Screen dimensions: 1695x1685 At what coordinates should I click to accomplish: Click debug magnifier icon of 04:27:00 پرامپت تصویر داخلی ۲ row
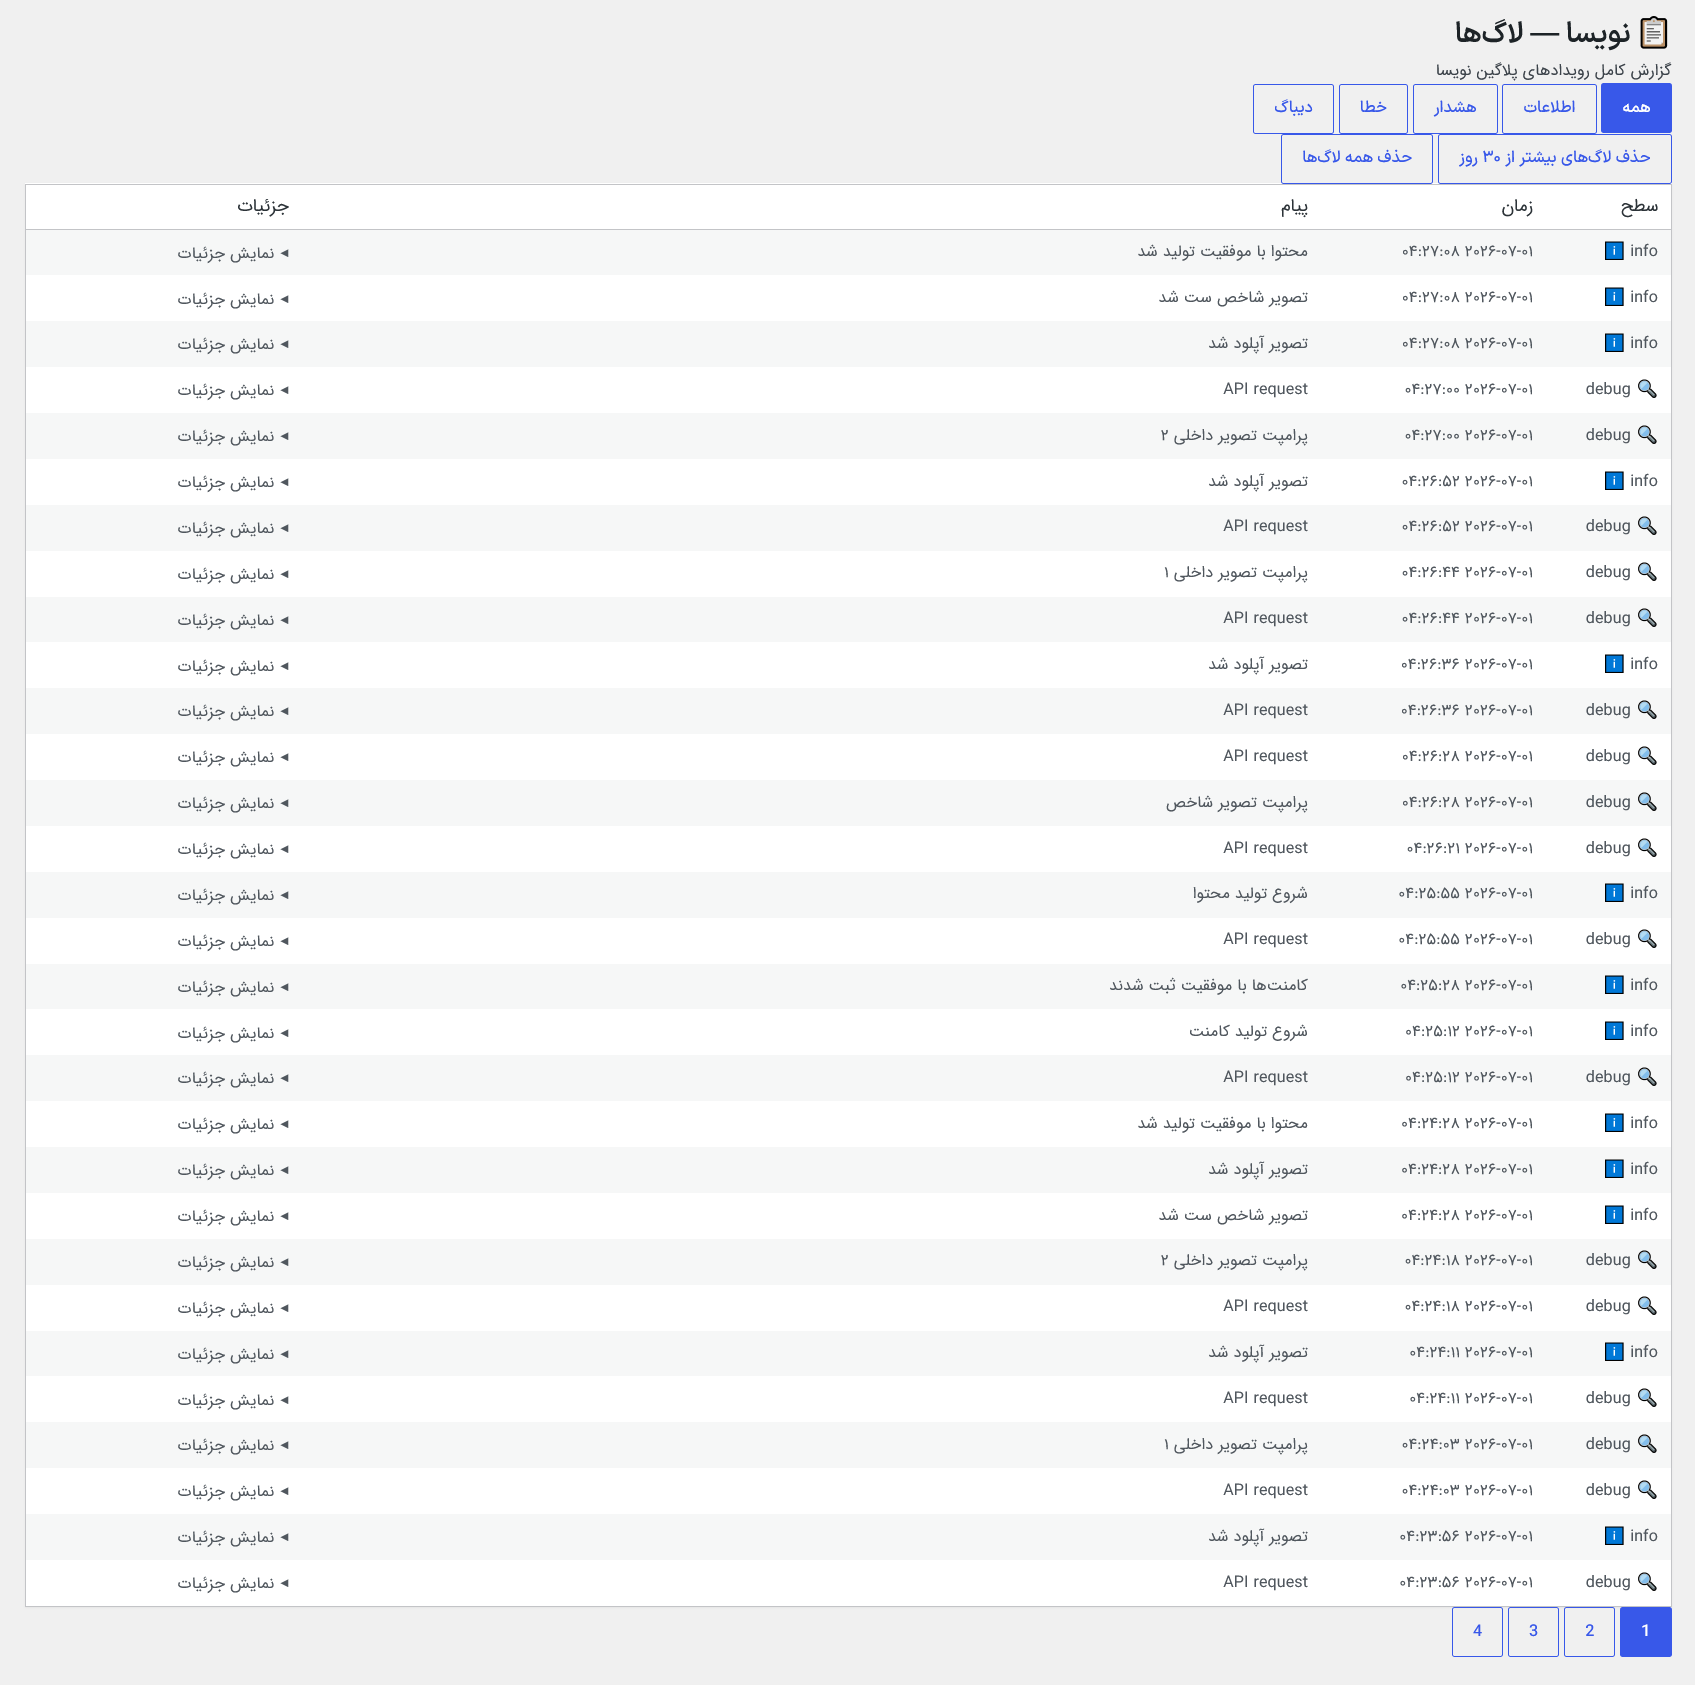click(x=1647, y=435)
